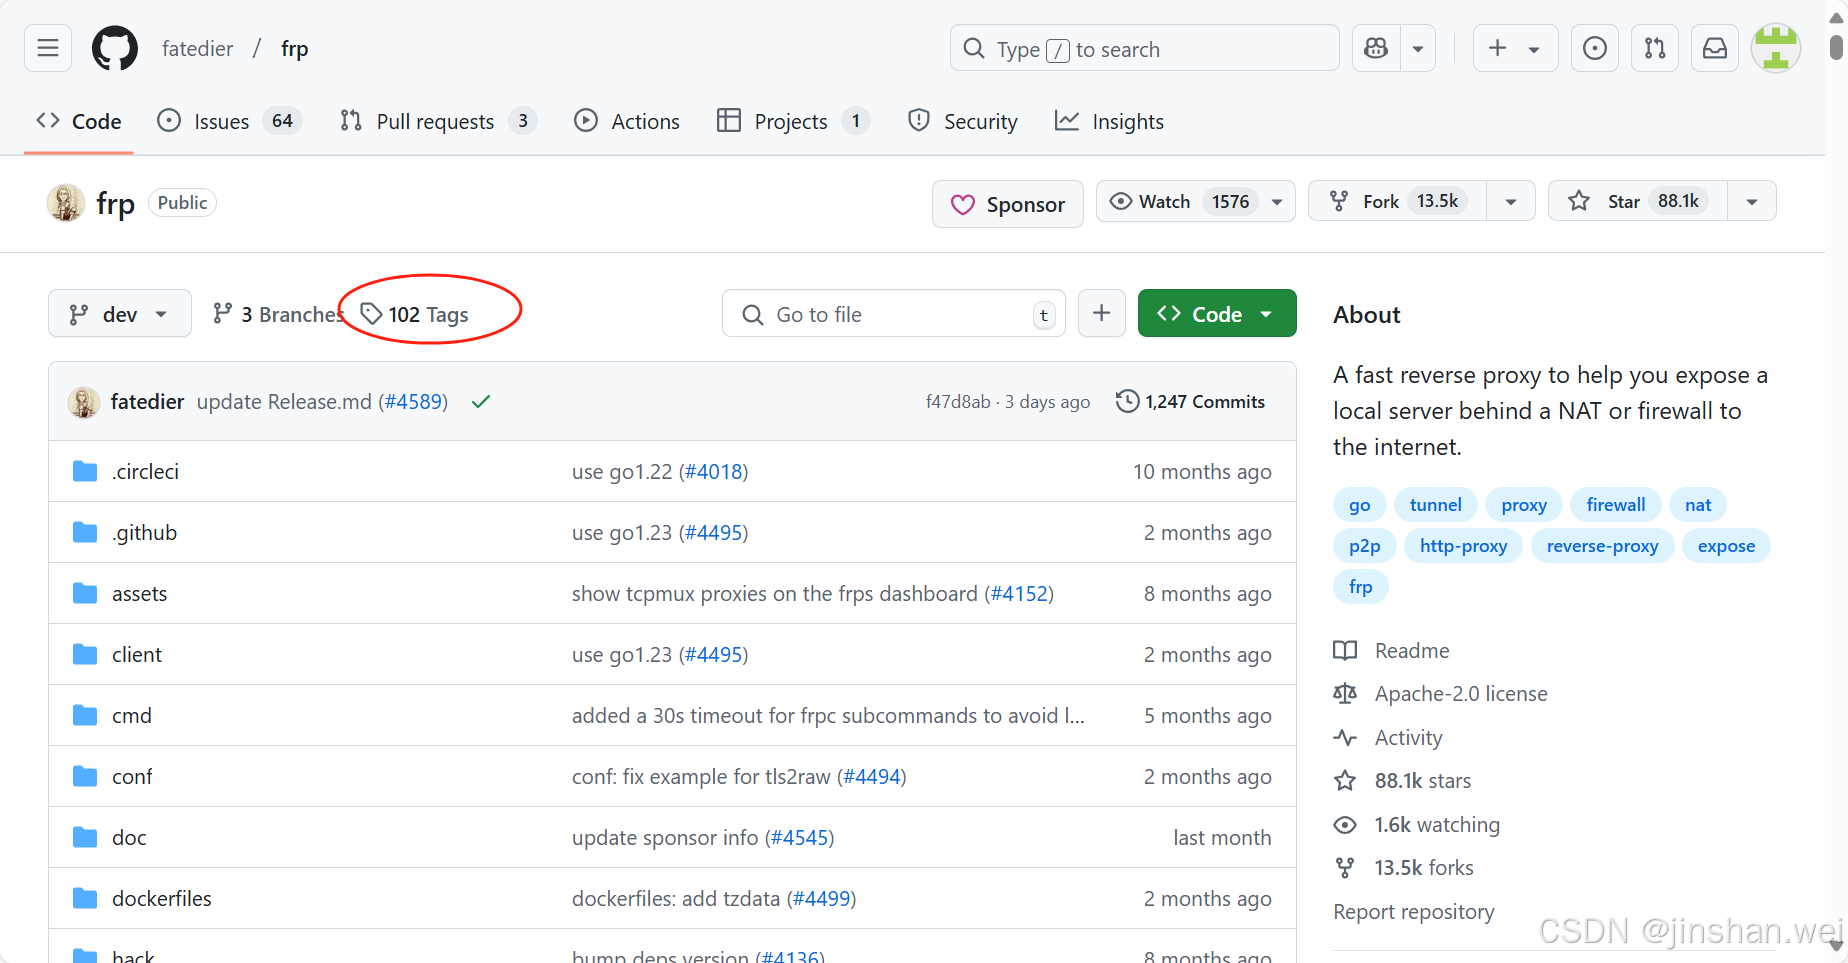Expand the Copilot dropdown arrow
Viewport: 1848px width, 963px height.
(x=1418, y=48)
